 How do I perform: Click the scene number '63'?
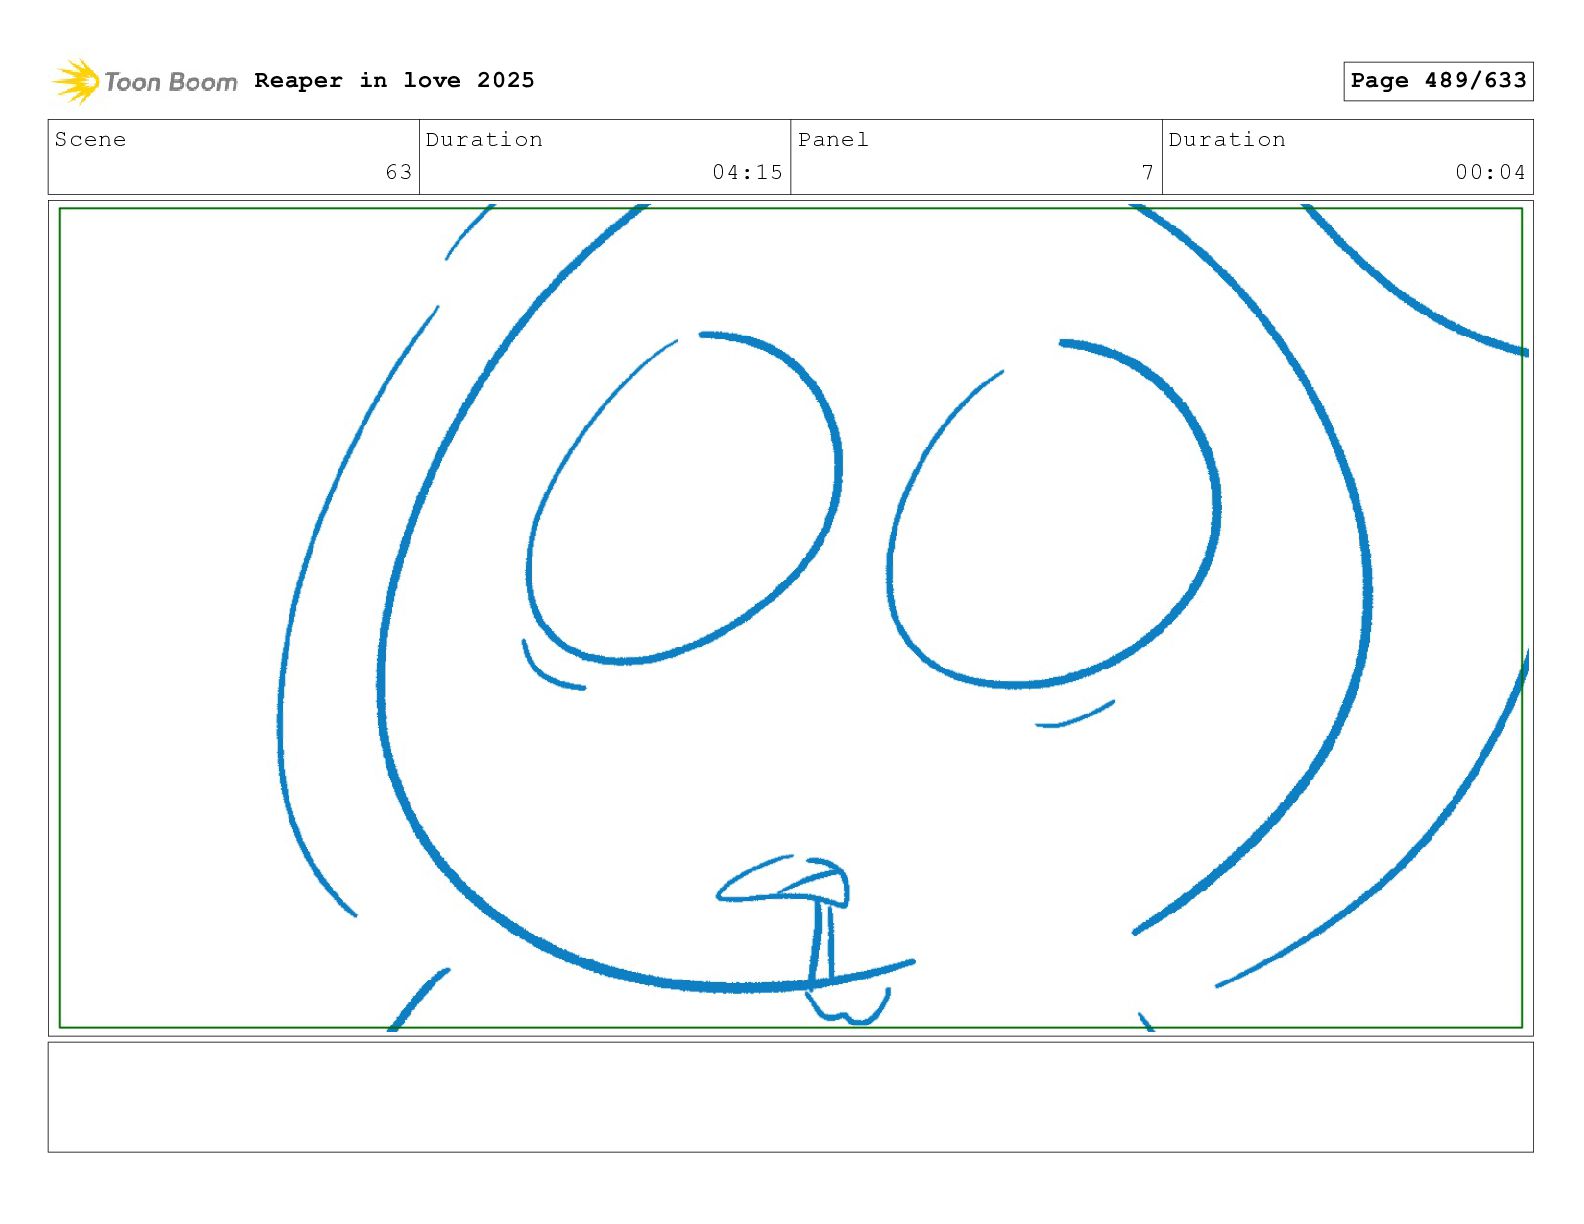[x=399, y=172]
